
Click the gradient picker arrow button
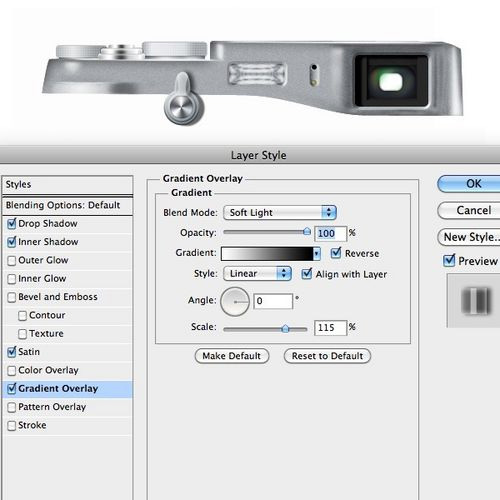pyautogui.click(x=317, y=254)
